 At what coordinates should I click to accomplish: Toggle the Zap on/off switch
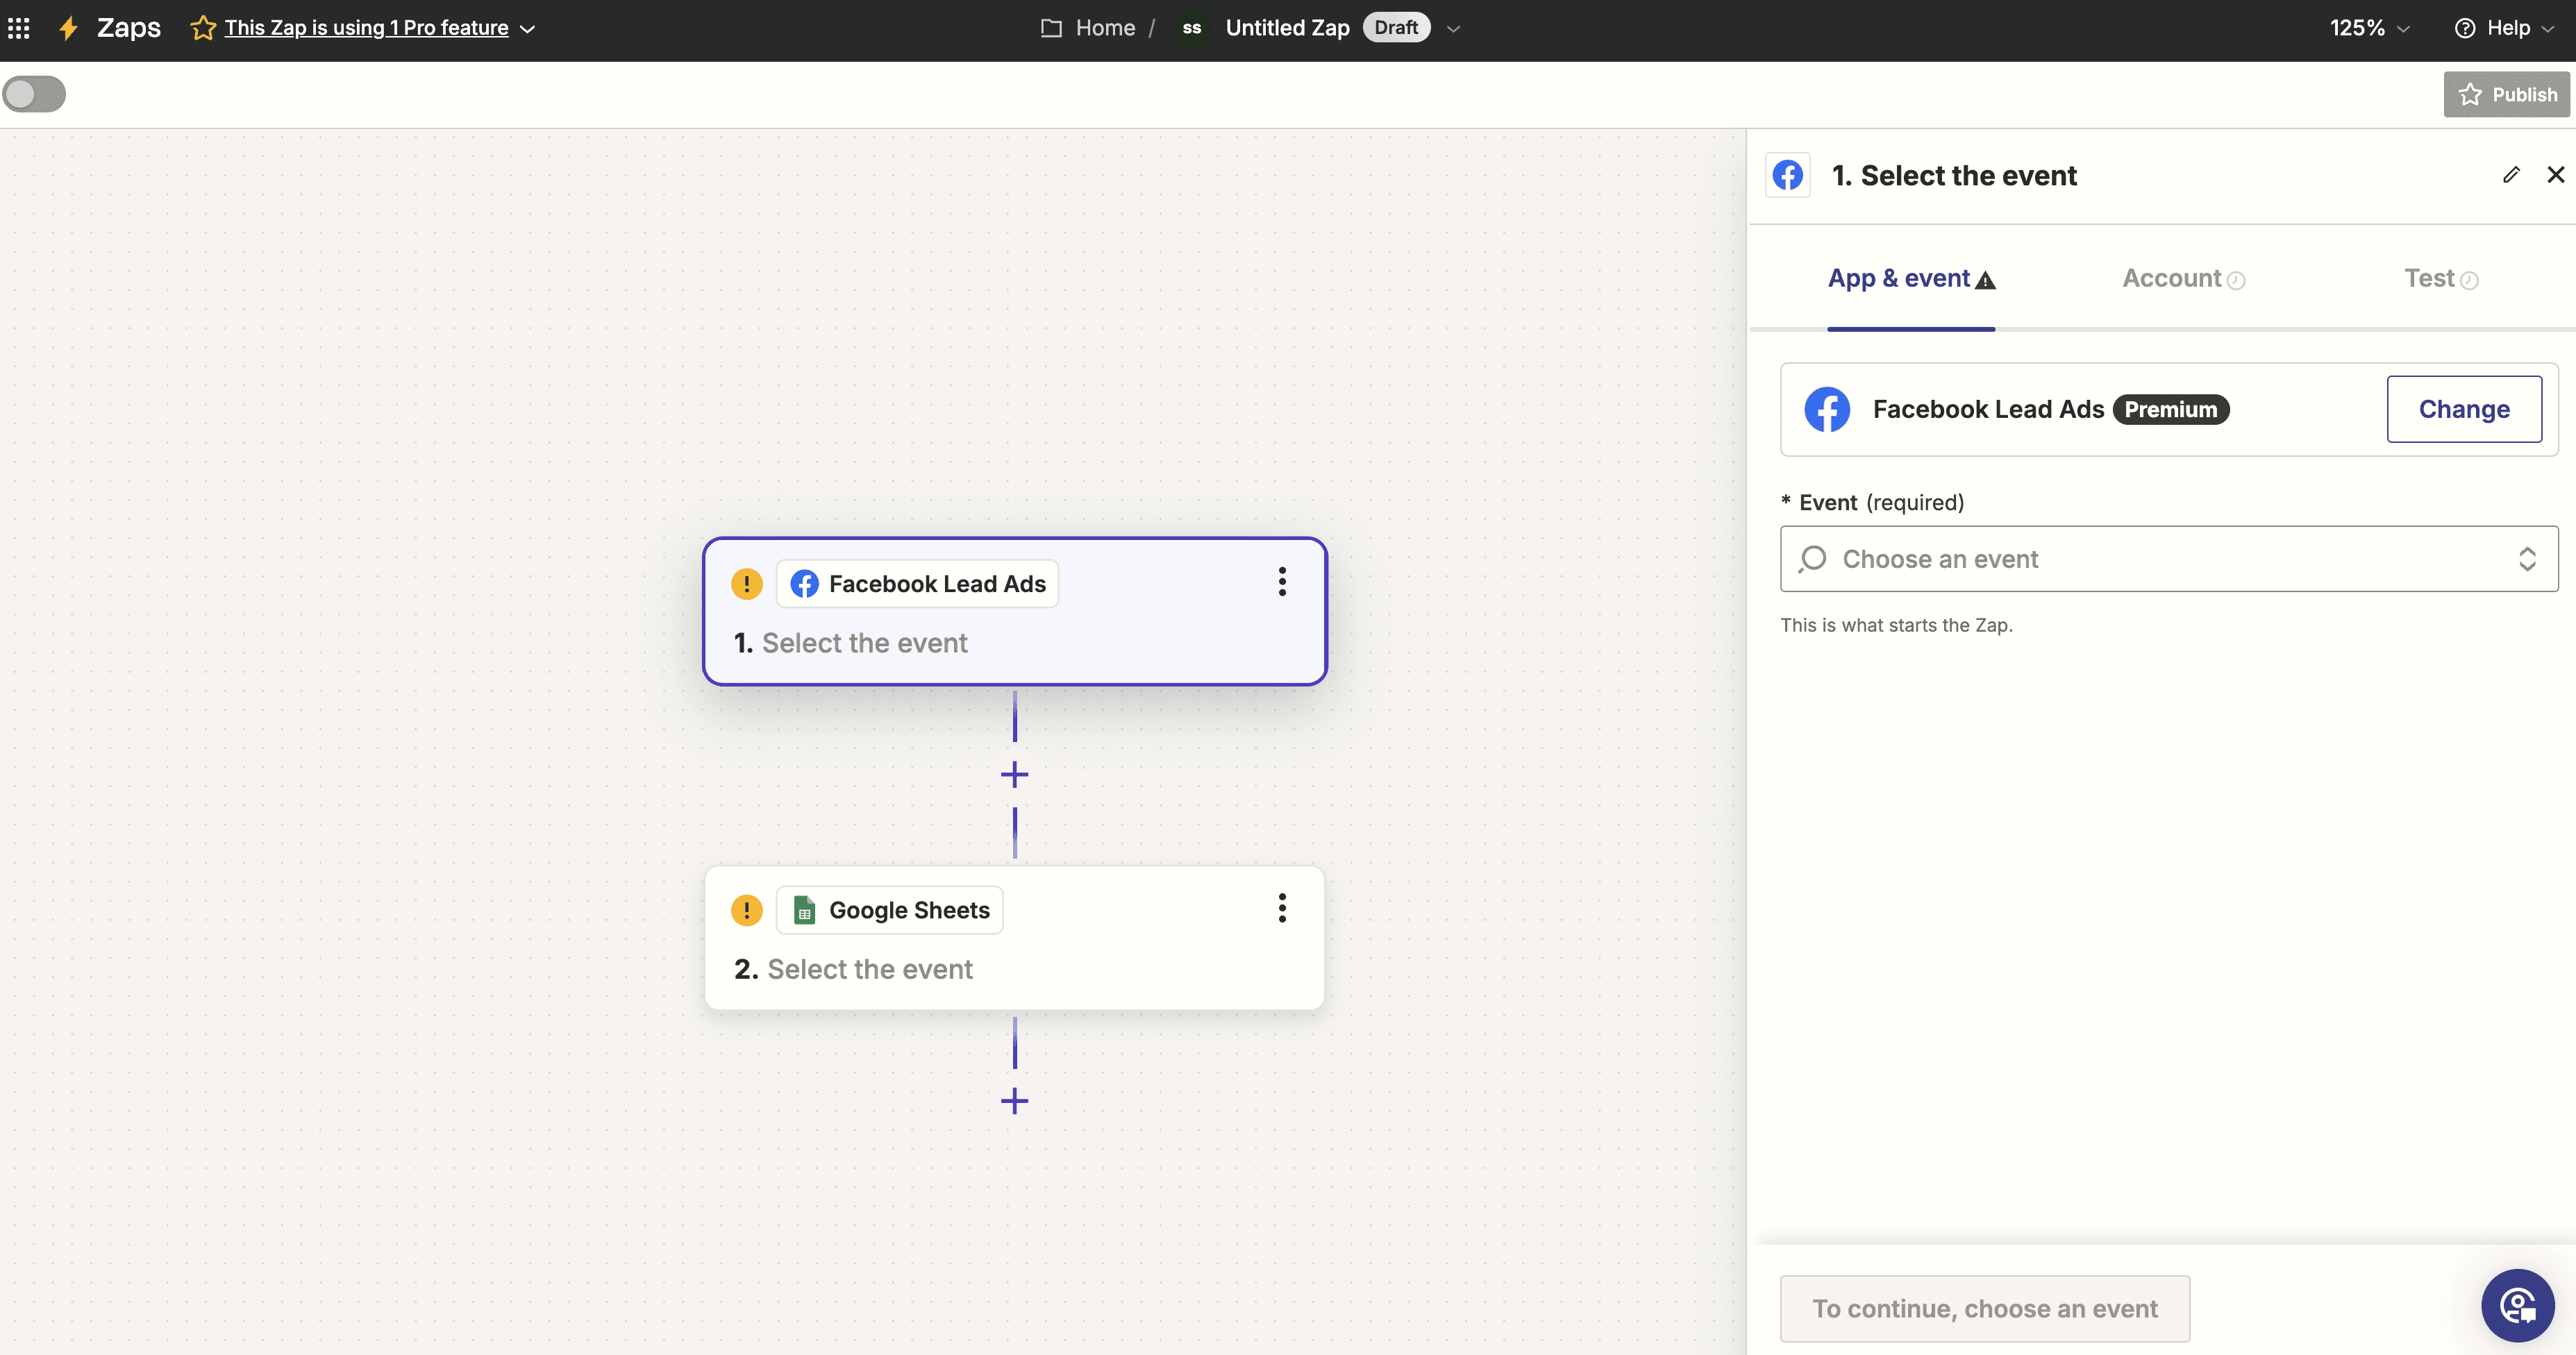(x=34, y=94)
